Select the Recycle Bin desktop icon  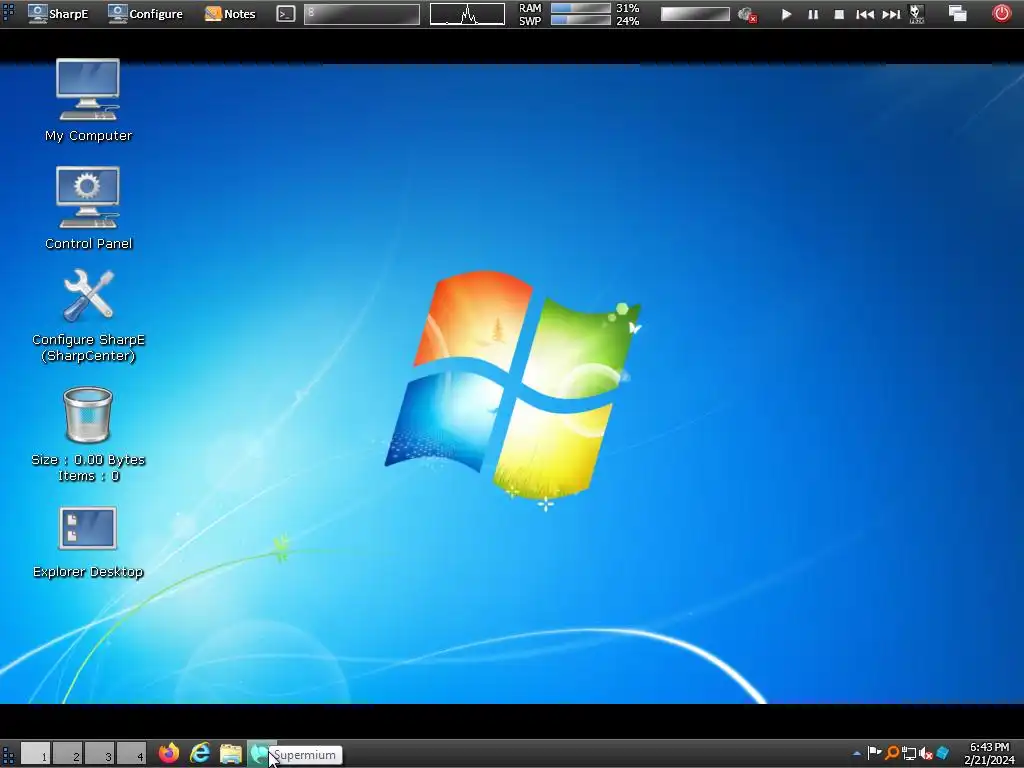88,434
